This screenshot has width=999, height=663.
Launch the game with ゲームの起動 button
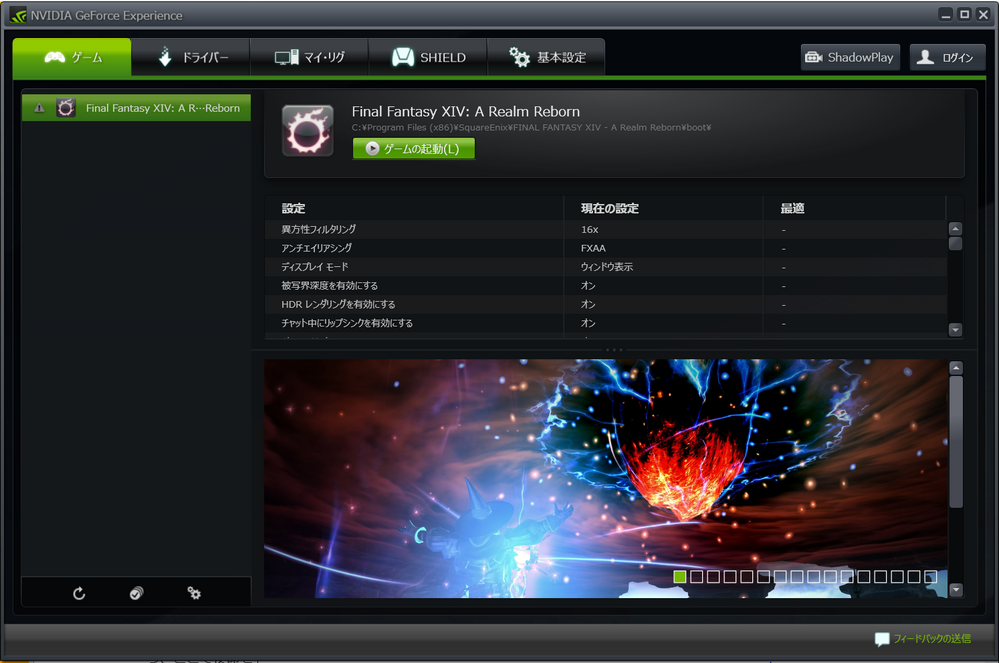click(x=413, y=149)
